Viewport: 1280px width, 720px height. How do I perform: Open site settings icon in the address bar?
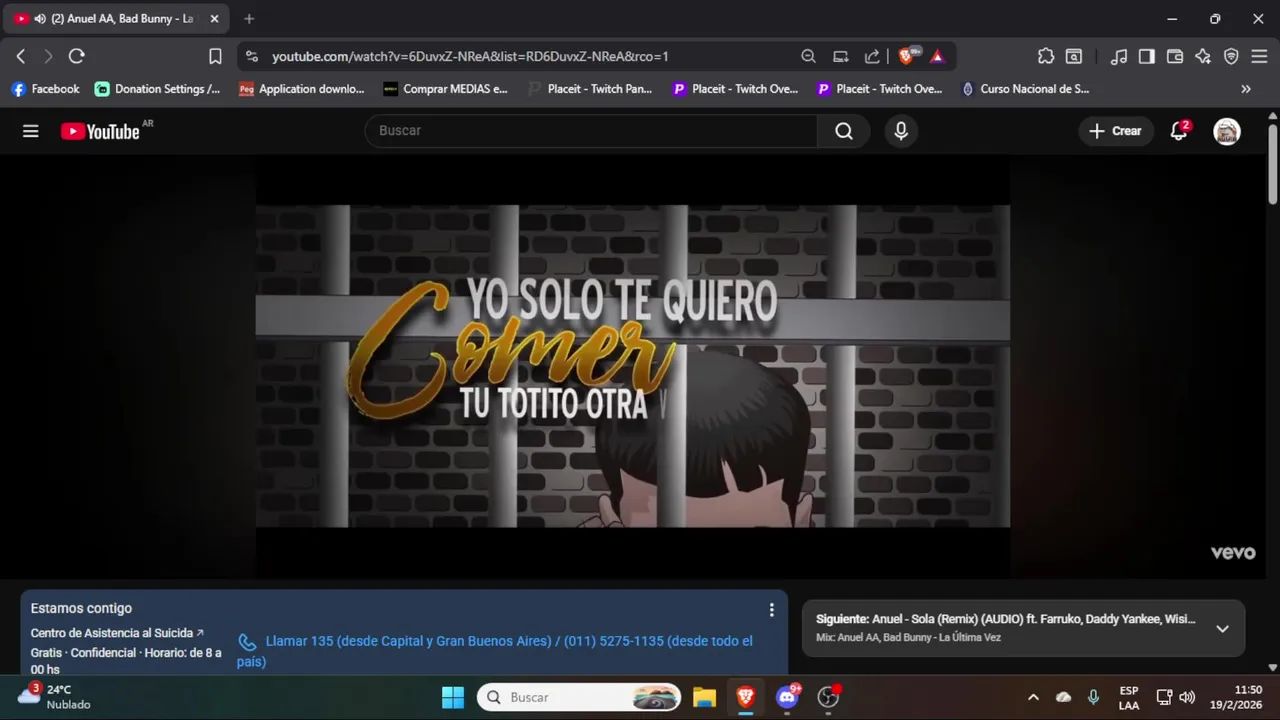tap(251, 56)
